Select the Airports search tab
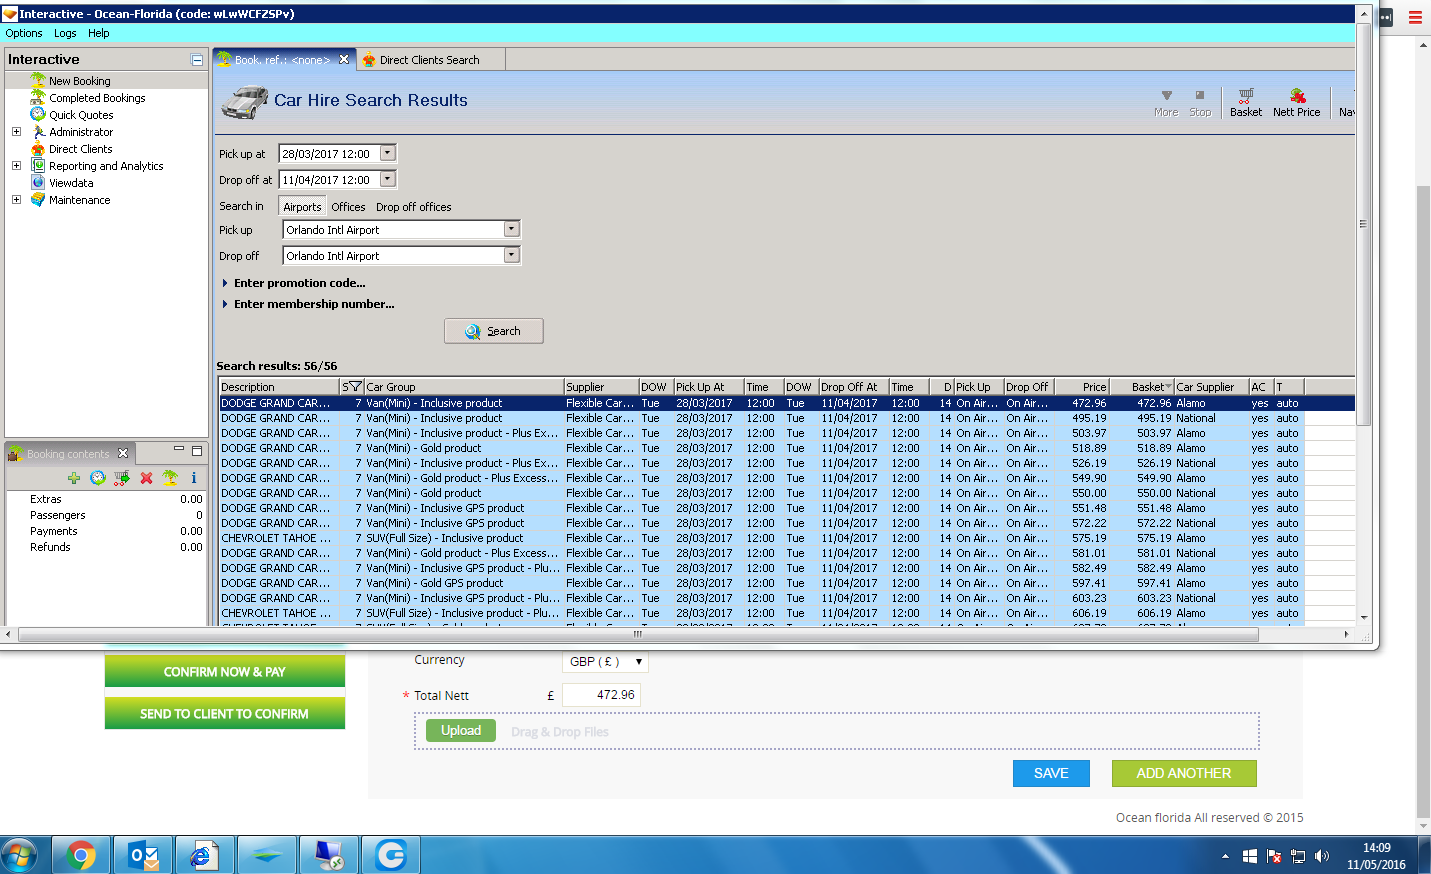 click(302, 207)
